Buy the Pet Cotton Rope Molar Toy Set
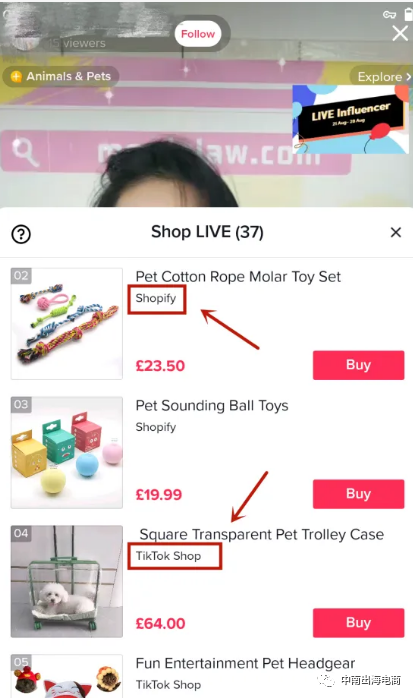The image size is (413, 698). coord(358,365)
